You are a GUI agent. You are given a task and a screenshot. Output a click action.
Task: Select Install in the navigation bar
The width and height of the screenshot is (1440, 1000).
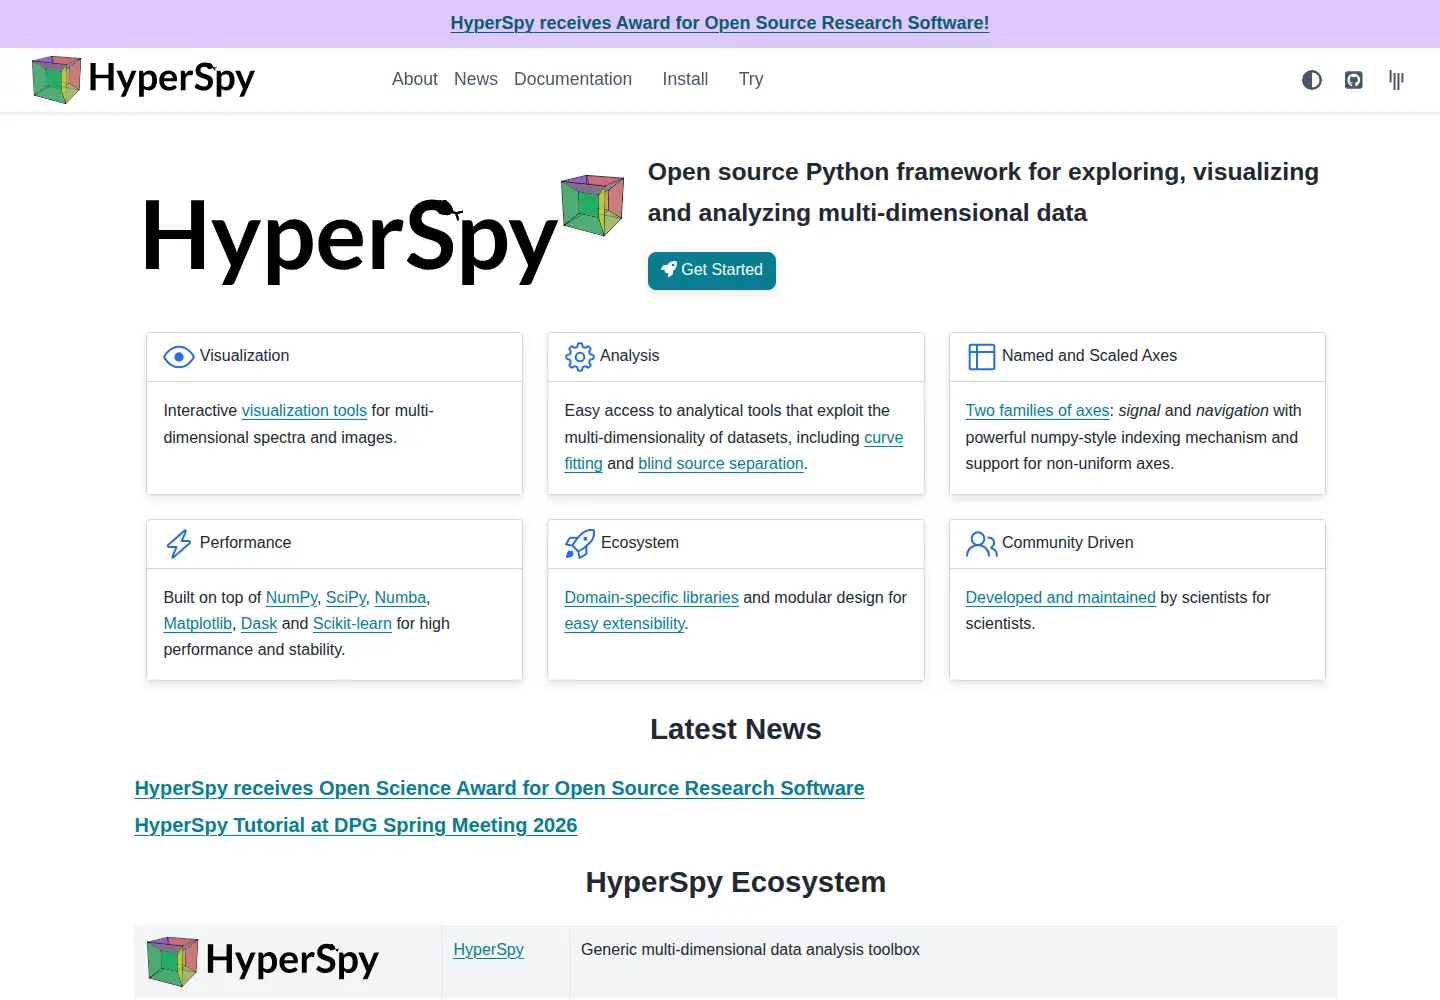685,79
